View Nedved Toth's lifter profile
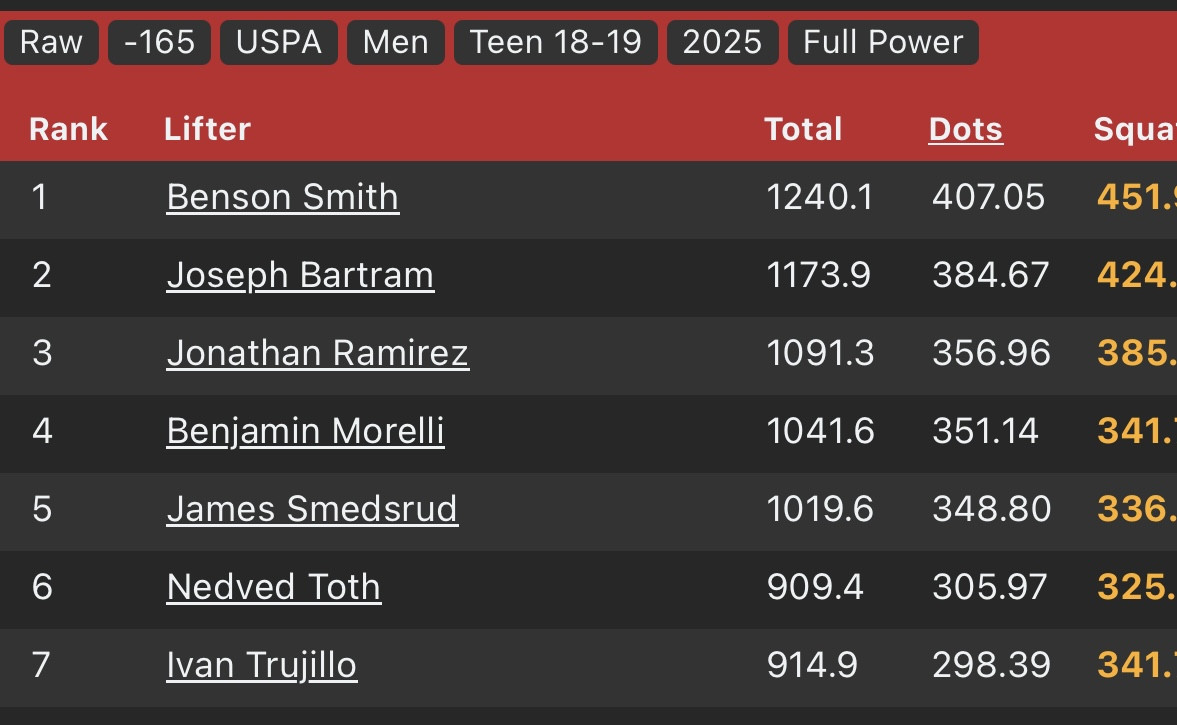1177x725 pixels. click(273, 587)
